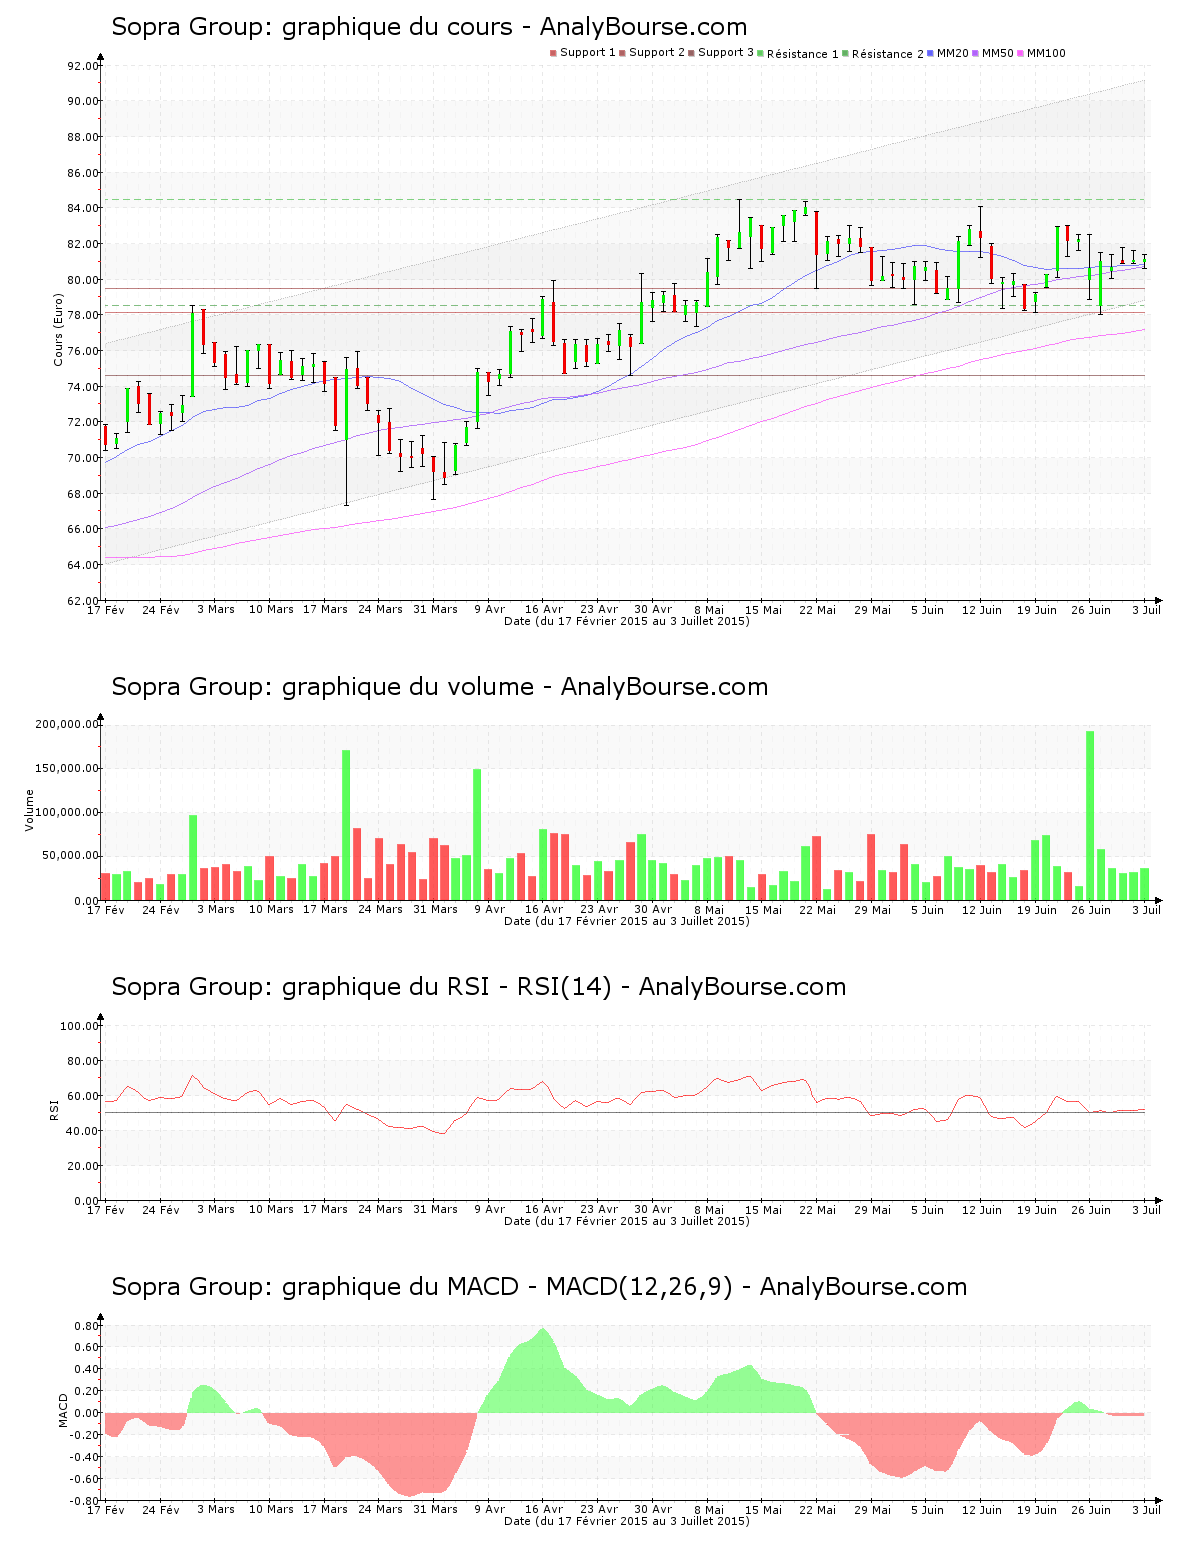
Task: Click the tallest green volume bar near 26 Juin
Action: (x=1090, y=815)
